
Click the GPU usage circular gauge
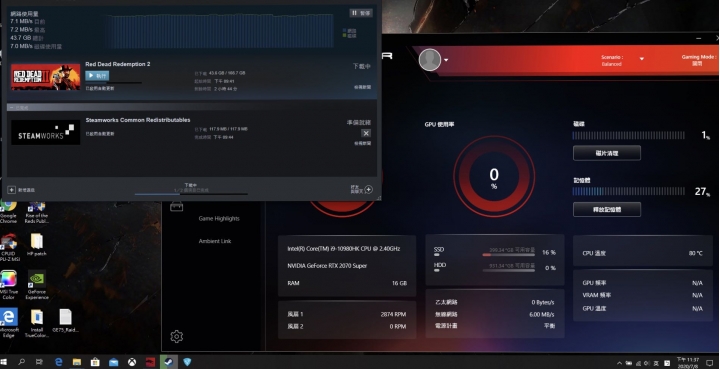[494, 176]
